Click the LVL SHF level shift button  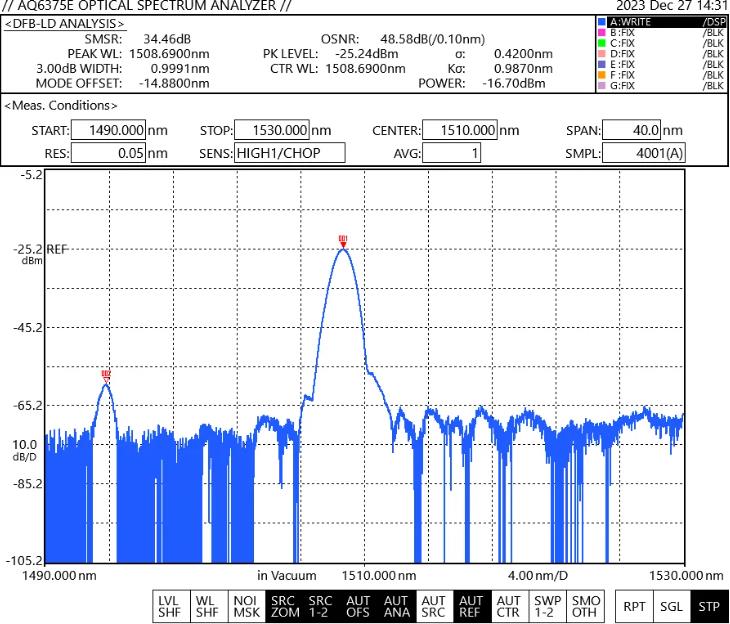(x=167, y=606)
